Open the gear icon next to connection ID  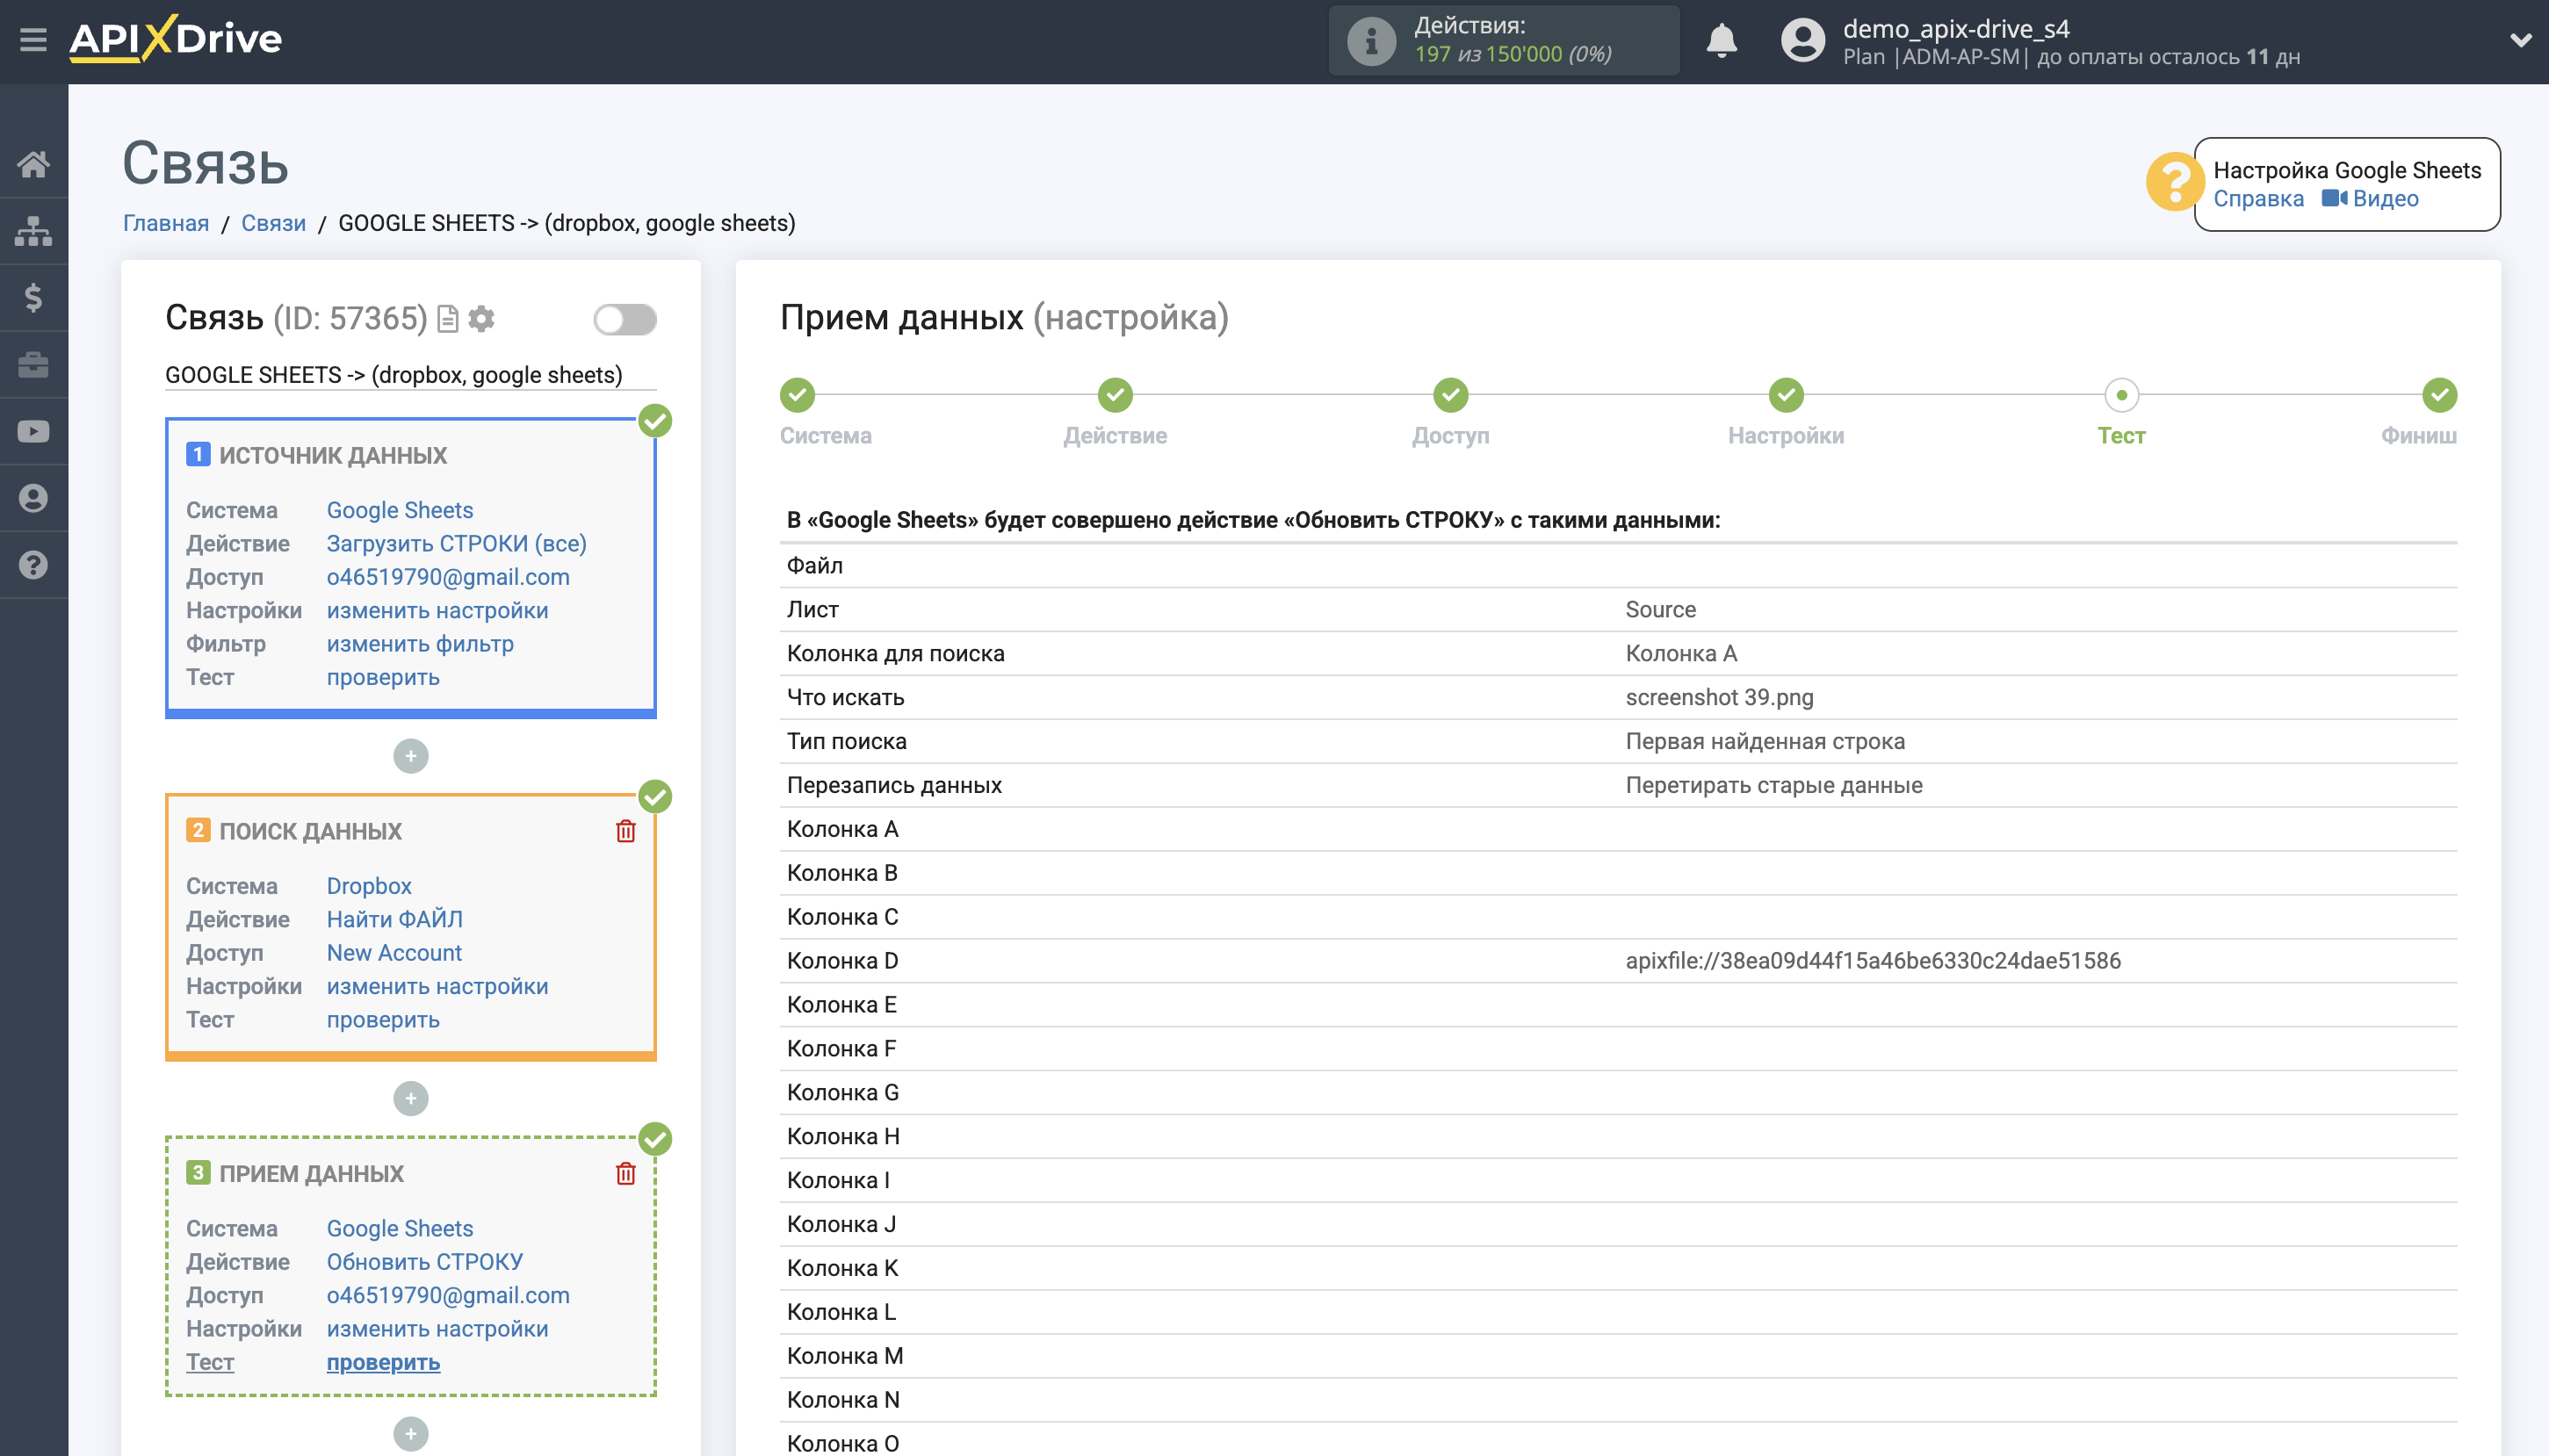click(482, 319)
